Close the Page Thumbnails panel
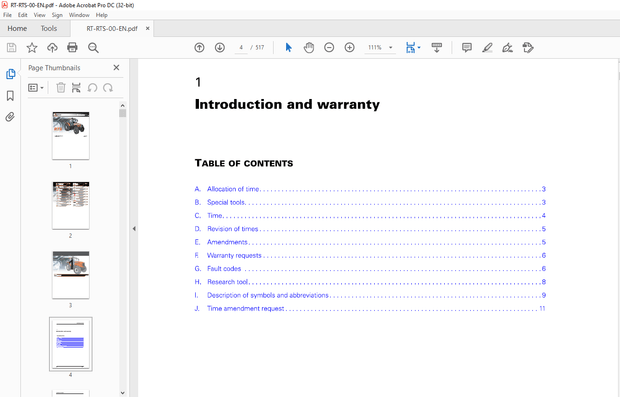The width and height of the screenshot is (620, 397). (x=116, y=68)
